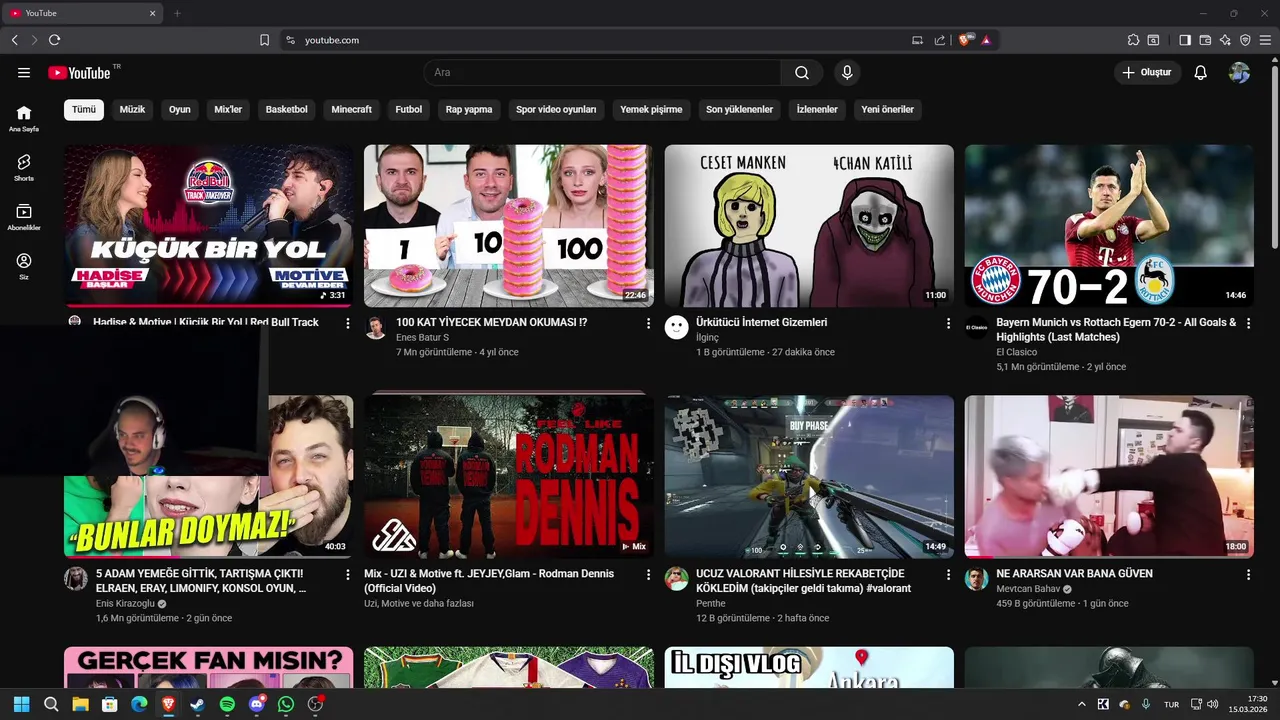Open more options for NE ARARSAN VAR video
The height and width of the screenshot is (720, 1280).
coord(1248,575)
